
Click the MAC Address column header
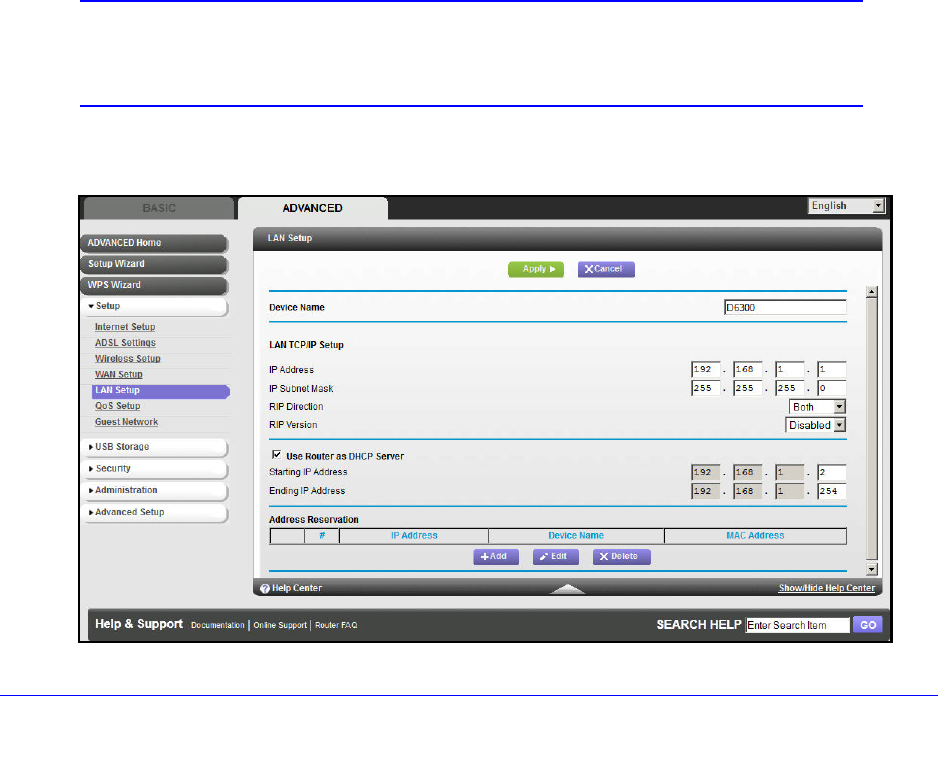pos(755,536)
